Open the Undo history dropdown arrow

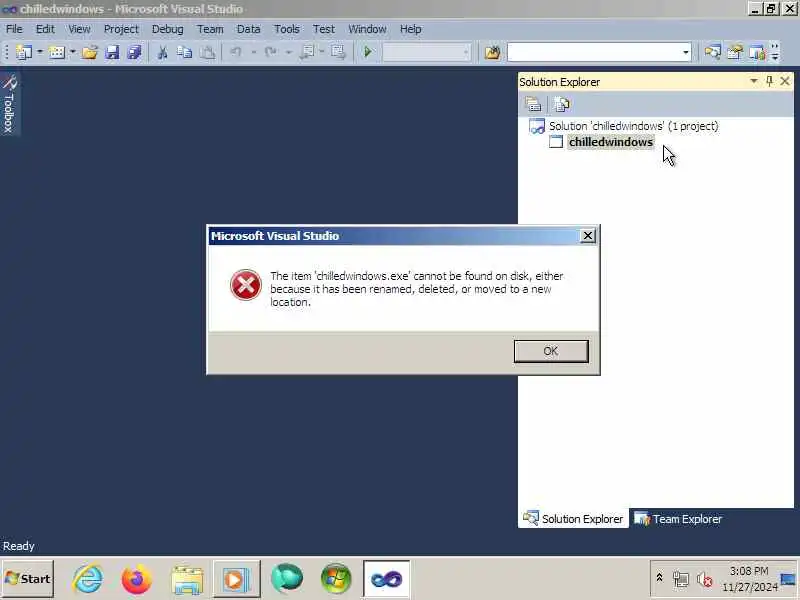[x=253, y=52]
